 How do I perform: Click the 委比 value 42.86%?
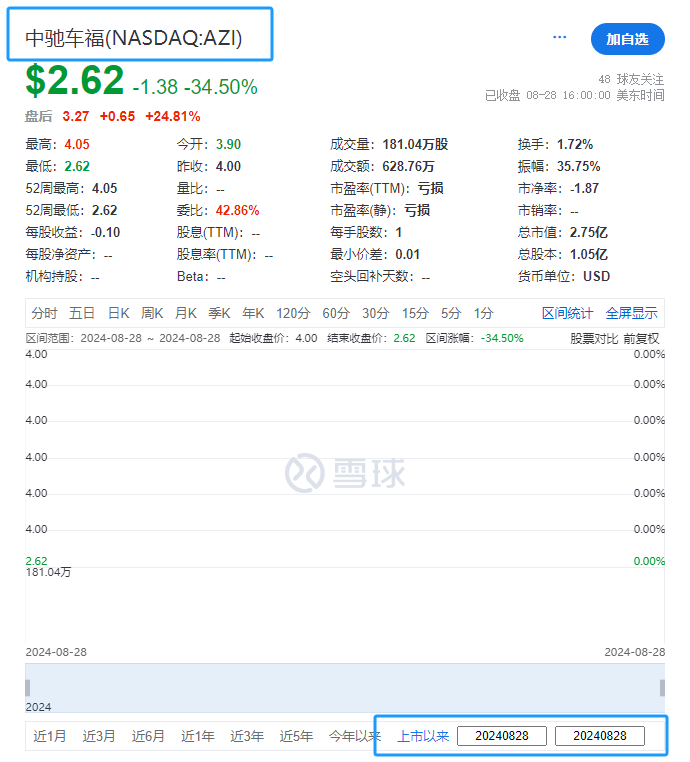238,210
